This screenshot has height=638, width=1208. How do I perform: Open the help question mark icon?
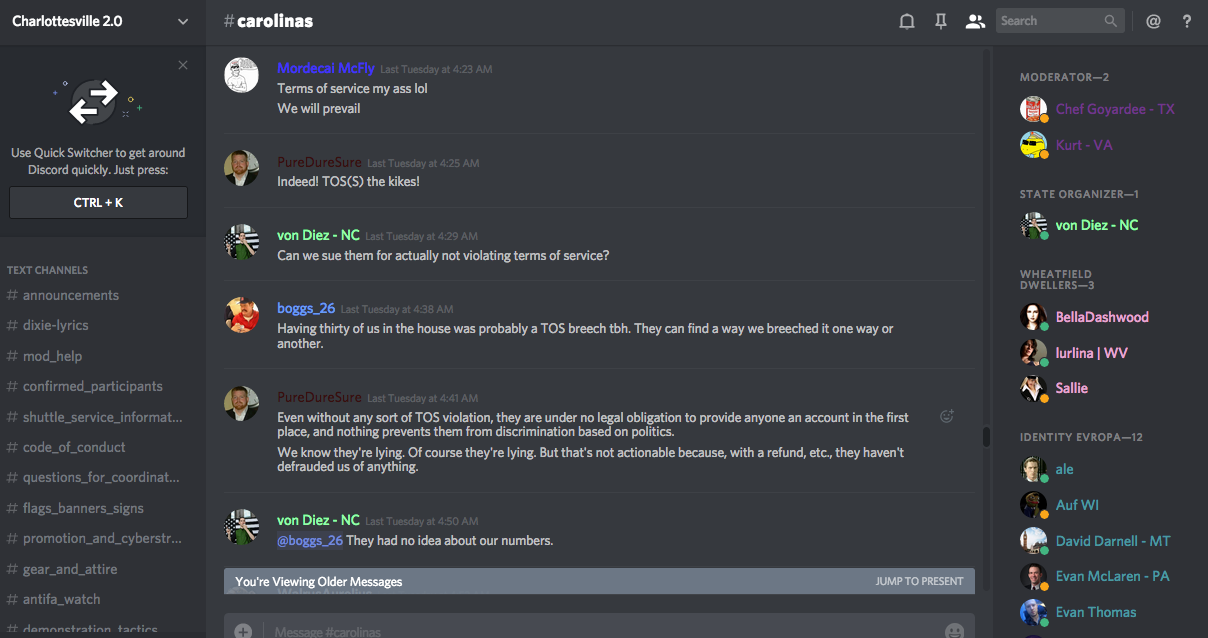tap(1187, 21)
